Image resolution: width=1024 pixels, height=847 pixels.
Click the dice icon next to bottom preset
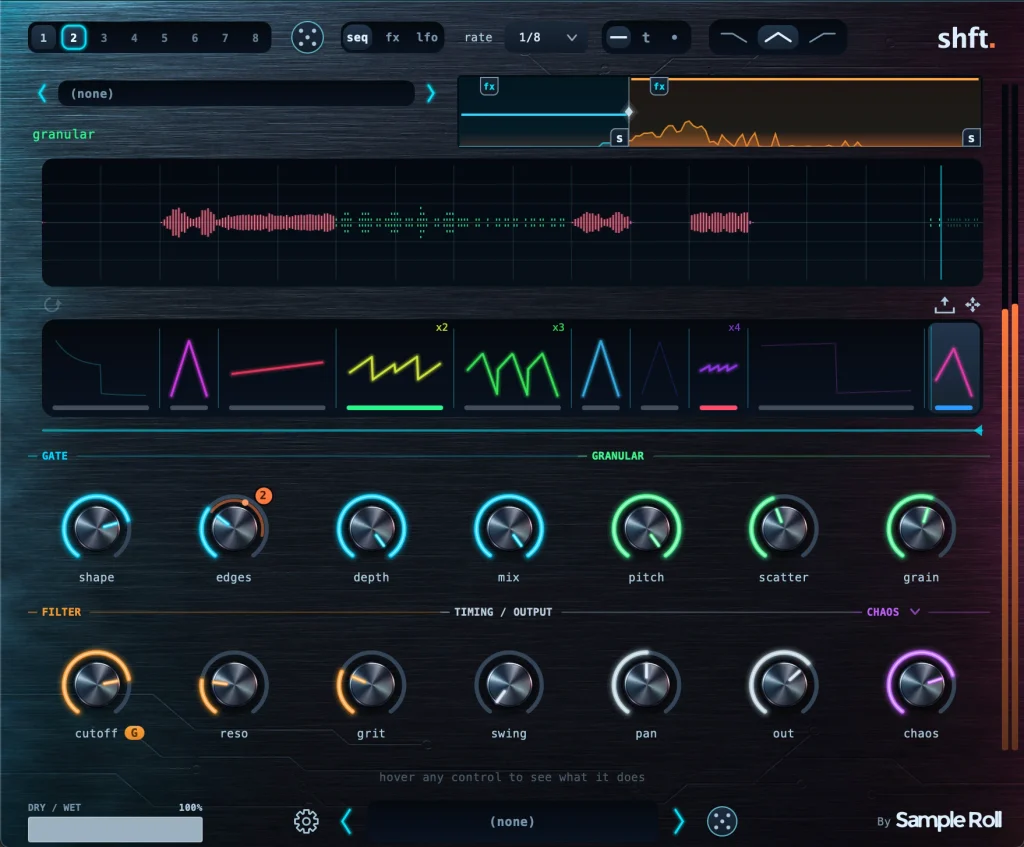coord(722,821)
